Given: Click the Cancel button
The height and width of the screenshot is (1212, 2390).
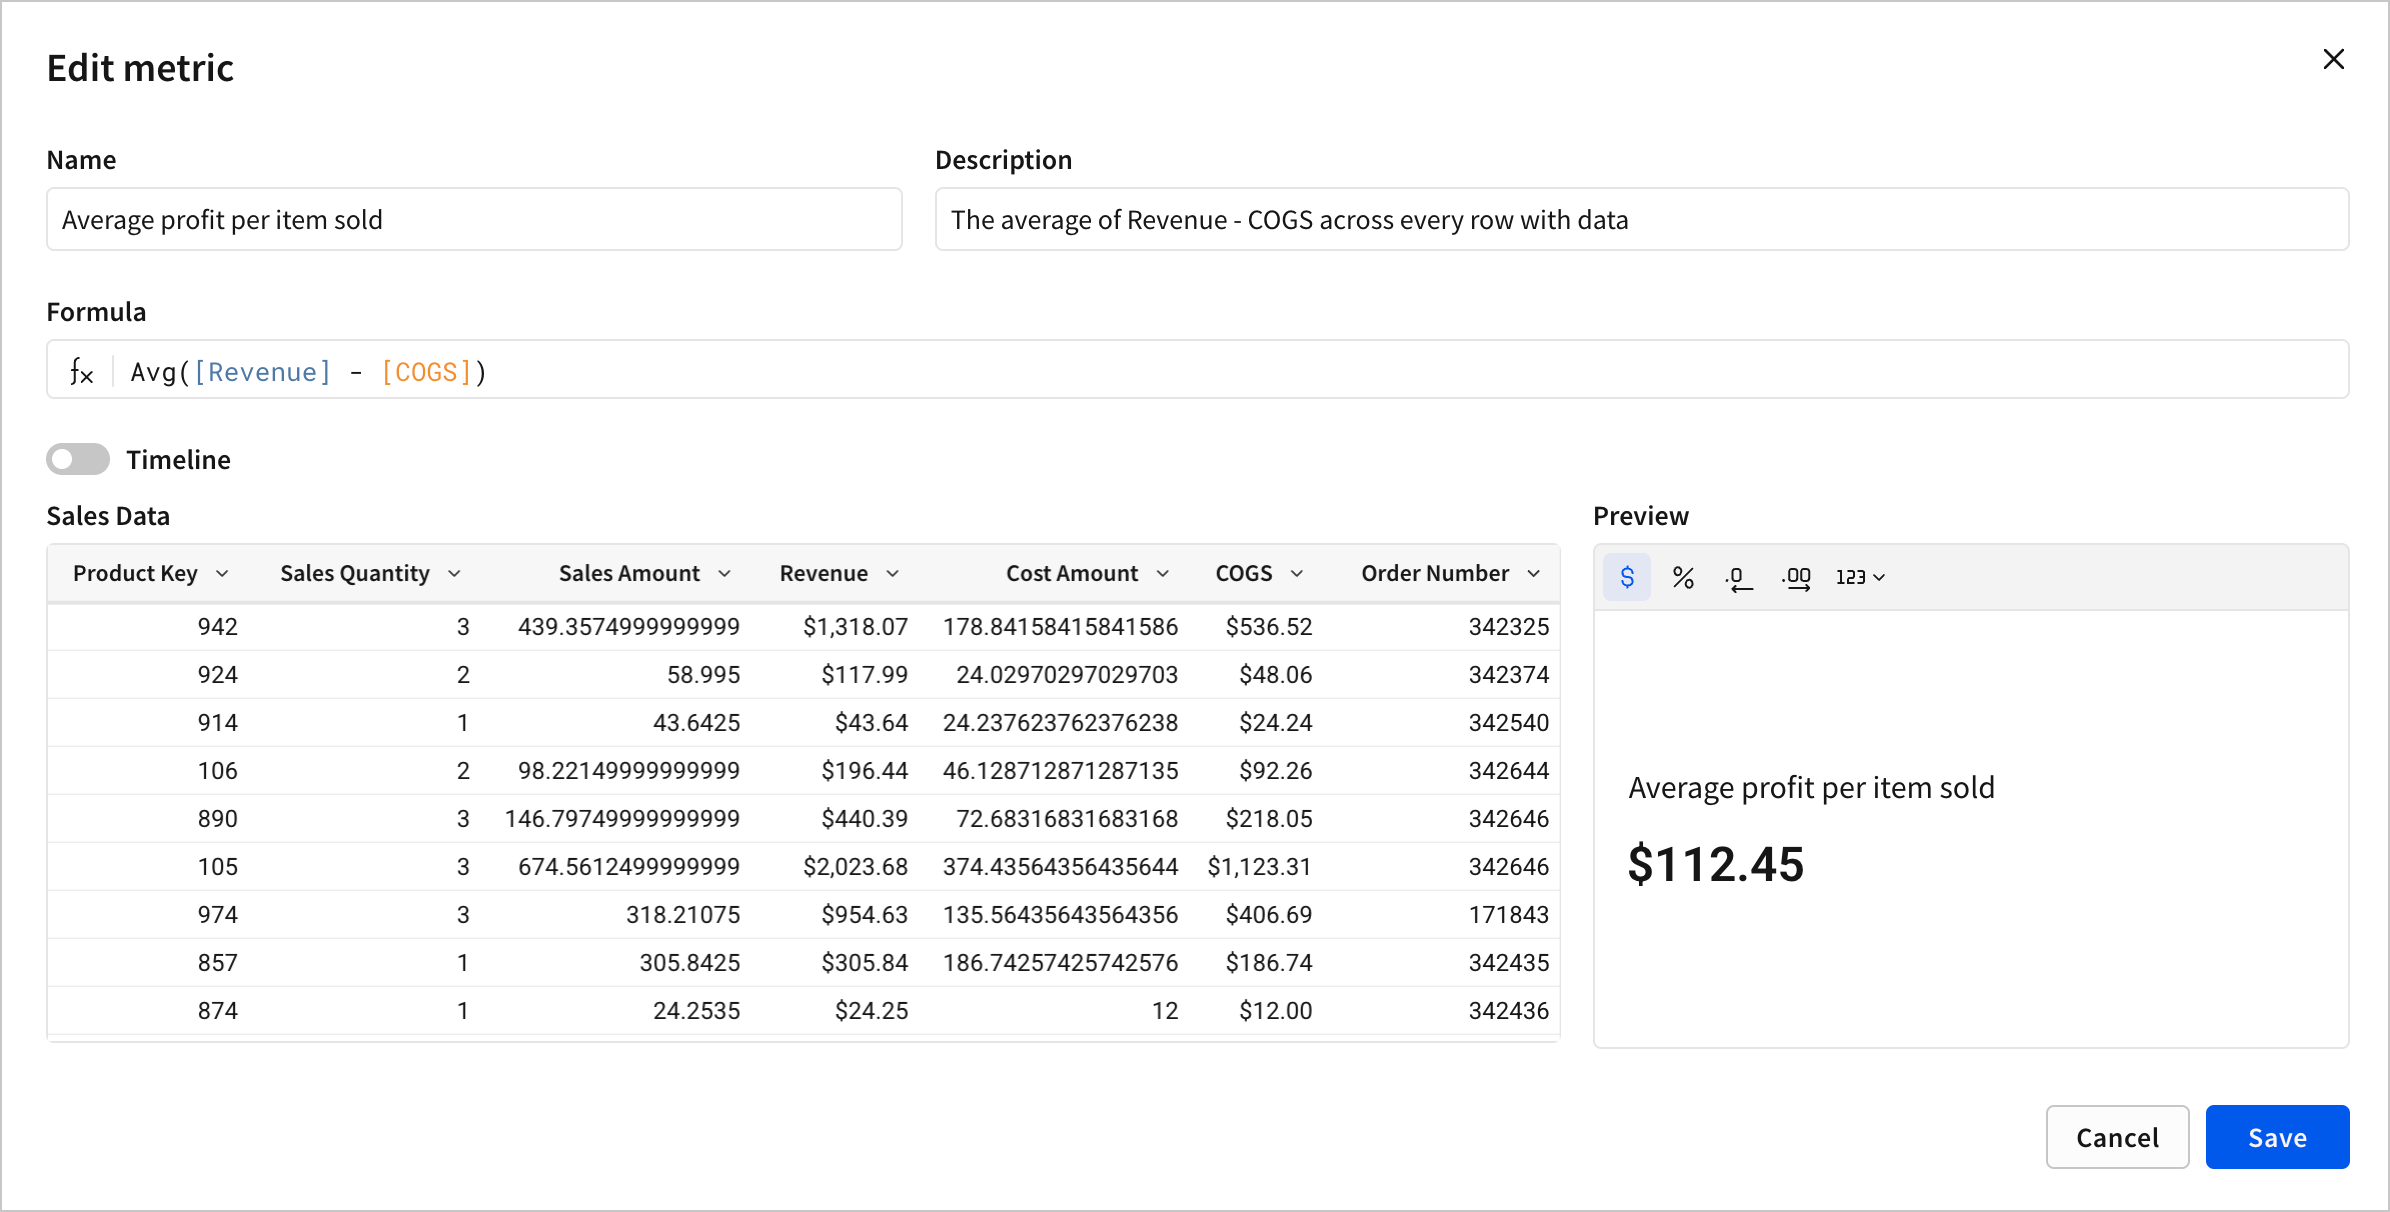Looking at the screenshot, I should [x=2117, y=1137].
